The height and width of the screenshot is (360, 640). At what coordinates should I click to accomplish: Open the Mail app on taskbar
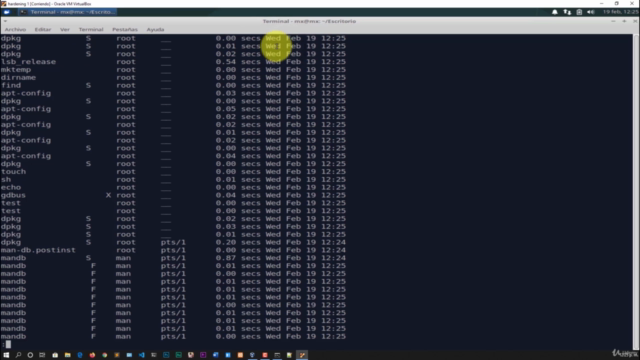coord(129,355)
